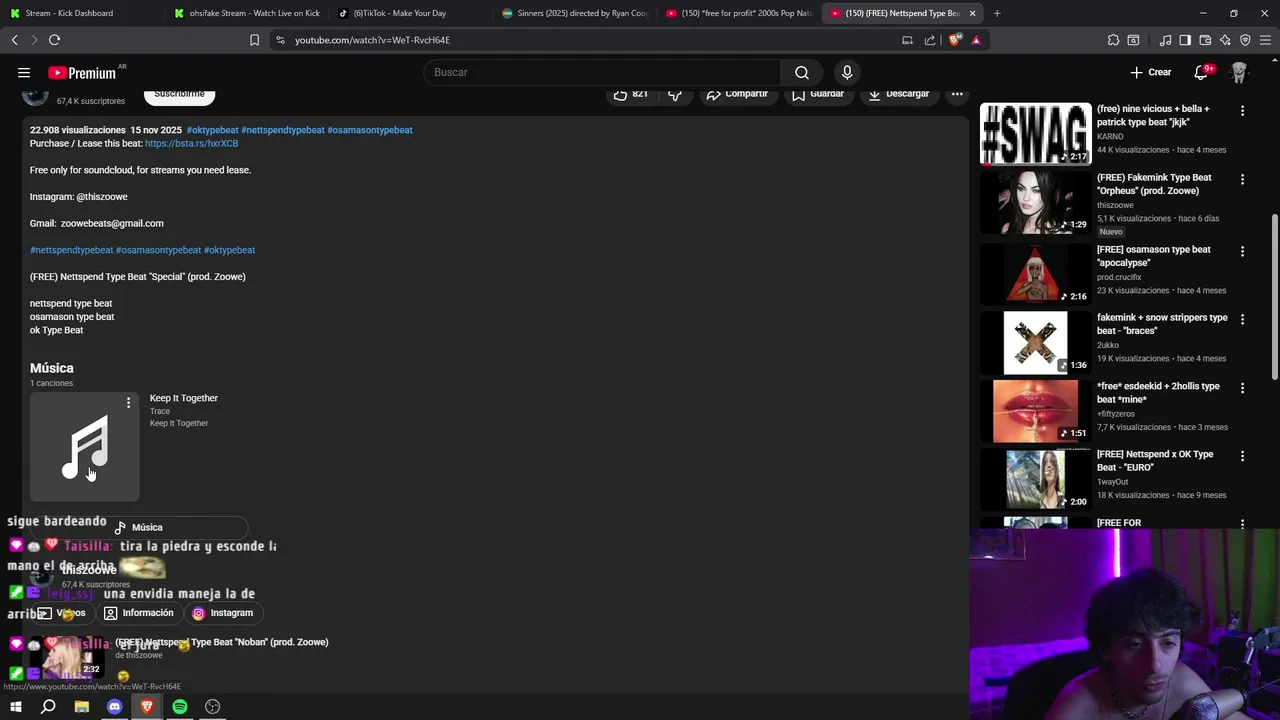This screenshot has width=1280, height=720.
Task: Open the channel's Instagram chip
Action: 222,613
